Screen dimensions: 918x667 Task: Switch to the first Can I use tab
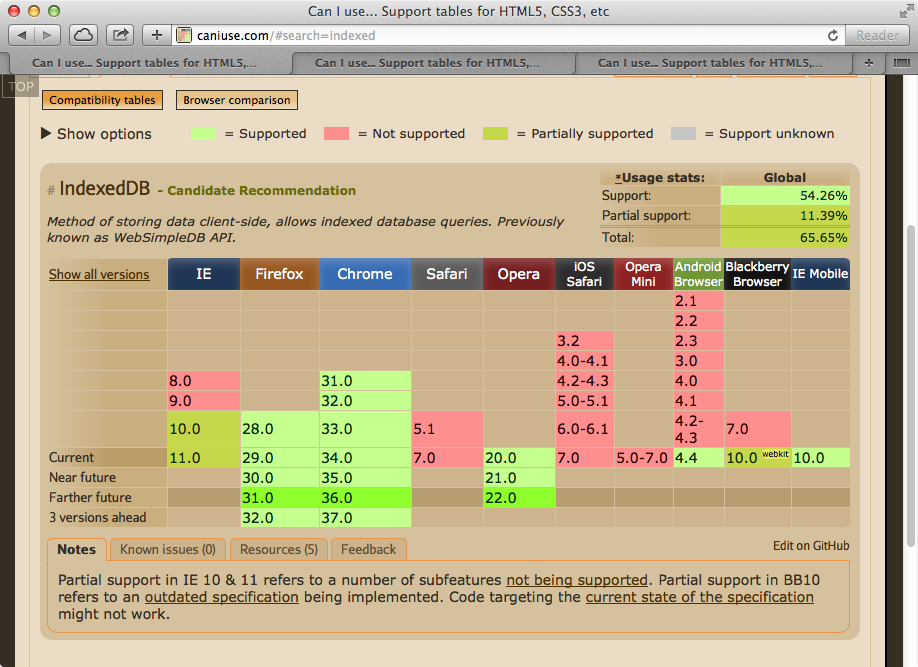[x=144, y=63]
